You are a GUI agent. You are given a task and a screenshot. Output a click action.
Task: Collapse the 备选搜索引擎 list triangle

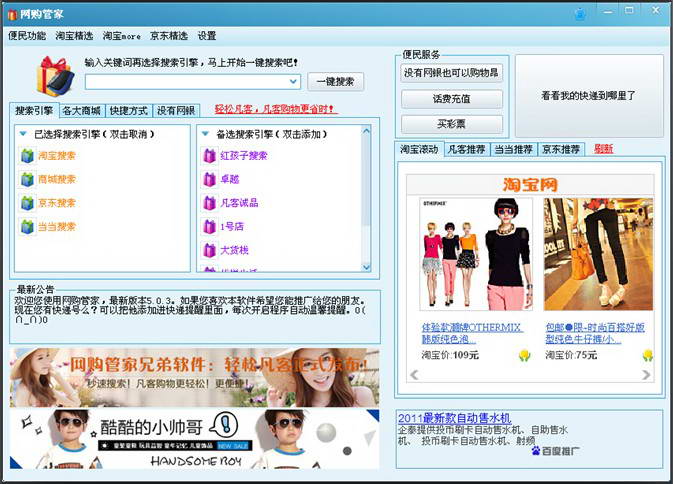point(205,134)
